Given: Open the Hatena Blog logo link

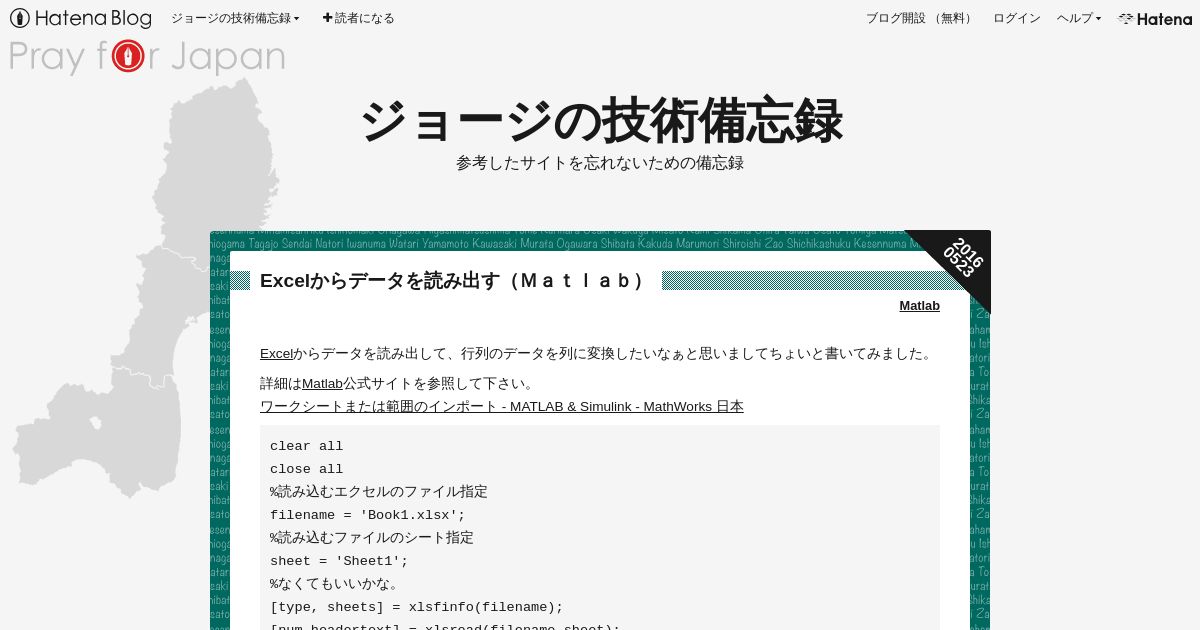Looking at the screenshot, I should coord(81,18).
